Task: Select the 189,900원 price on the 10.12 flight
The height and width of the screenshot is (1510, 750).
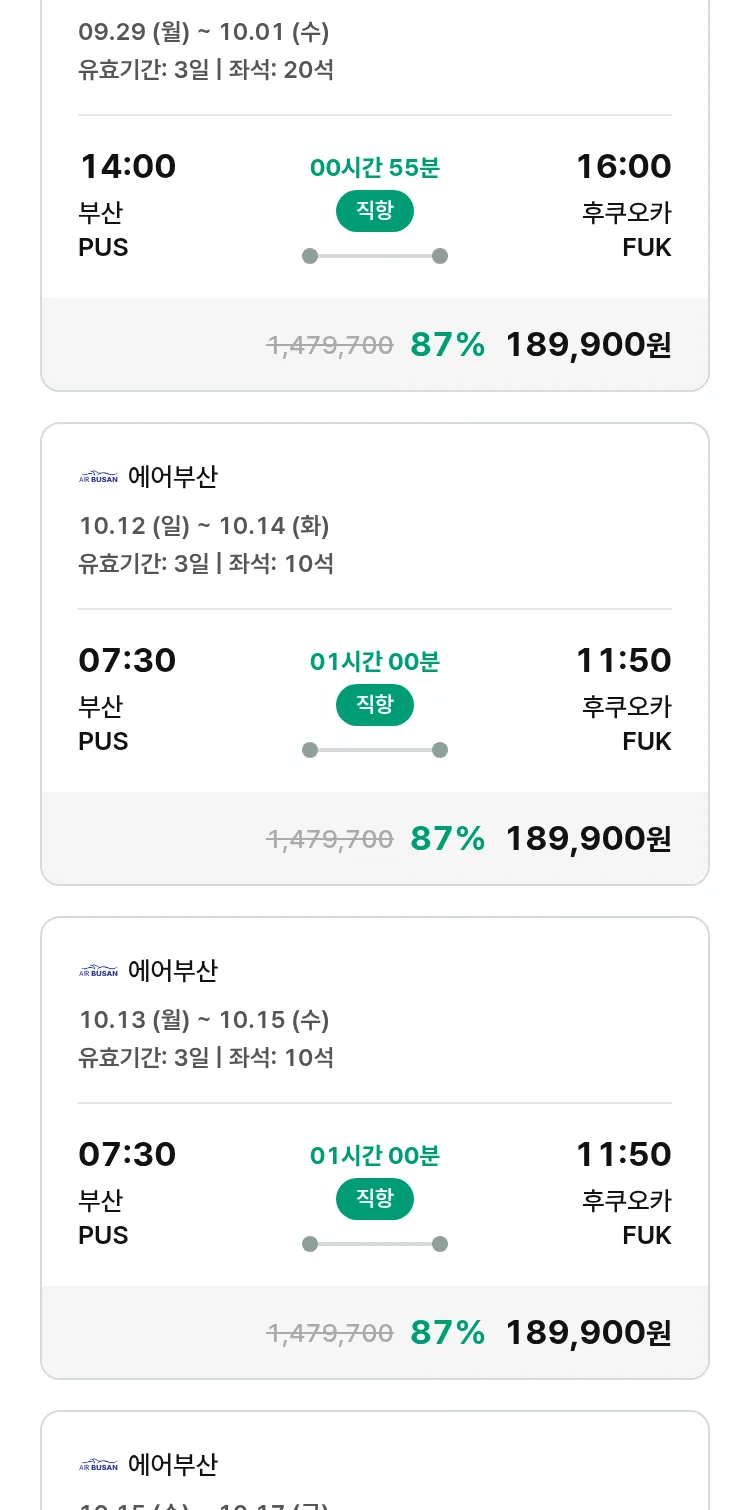Action: point(588,839)
